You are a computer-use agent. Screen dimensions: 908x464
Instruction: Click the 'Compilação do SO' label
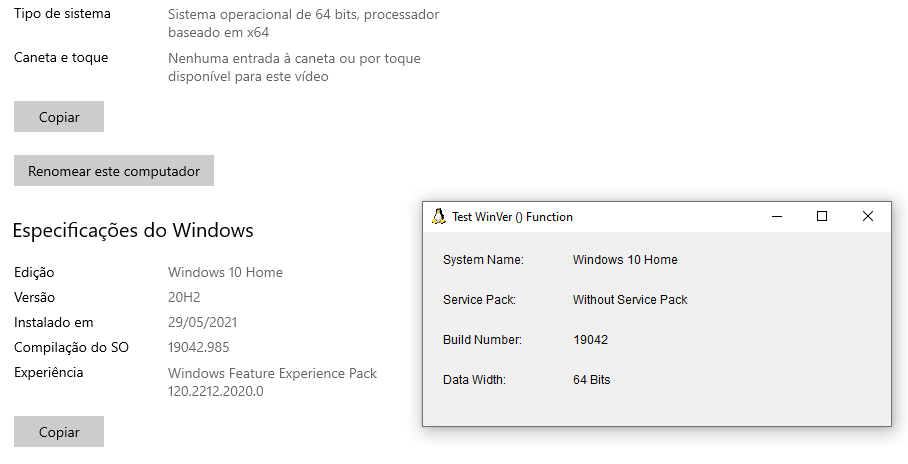71,347
